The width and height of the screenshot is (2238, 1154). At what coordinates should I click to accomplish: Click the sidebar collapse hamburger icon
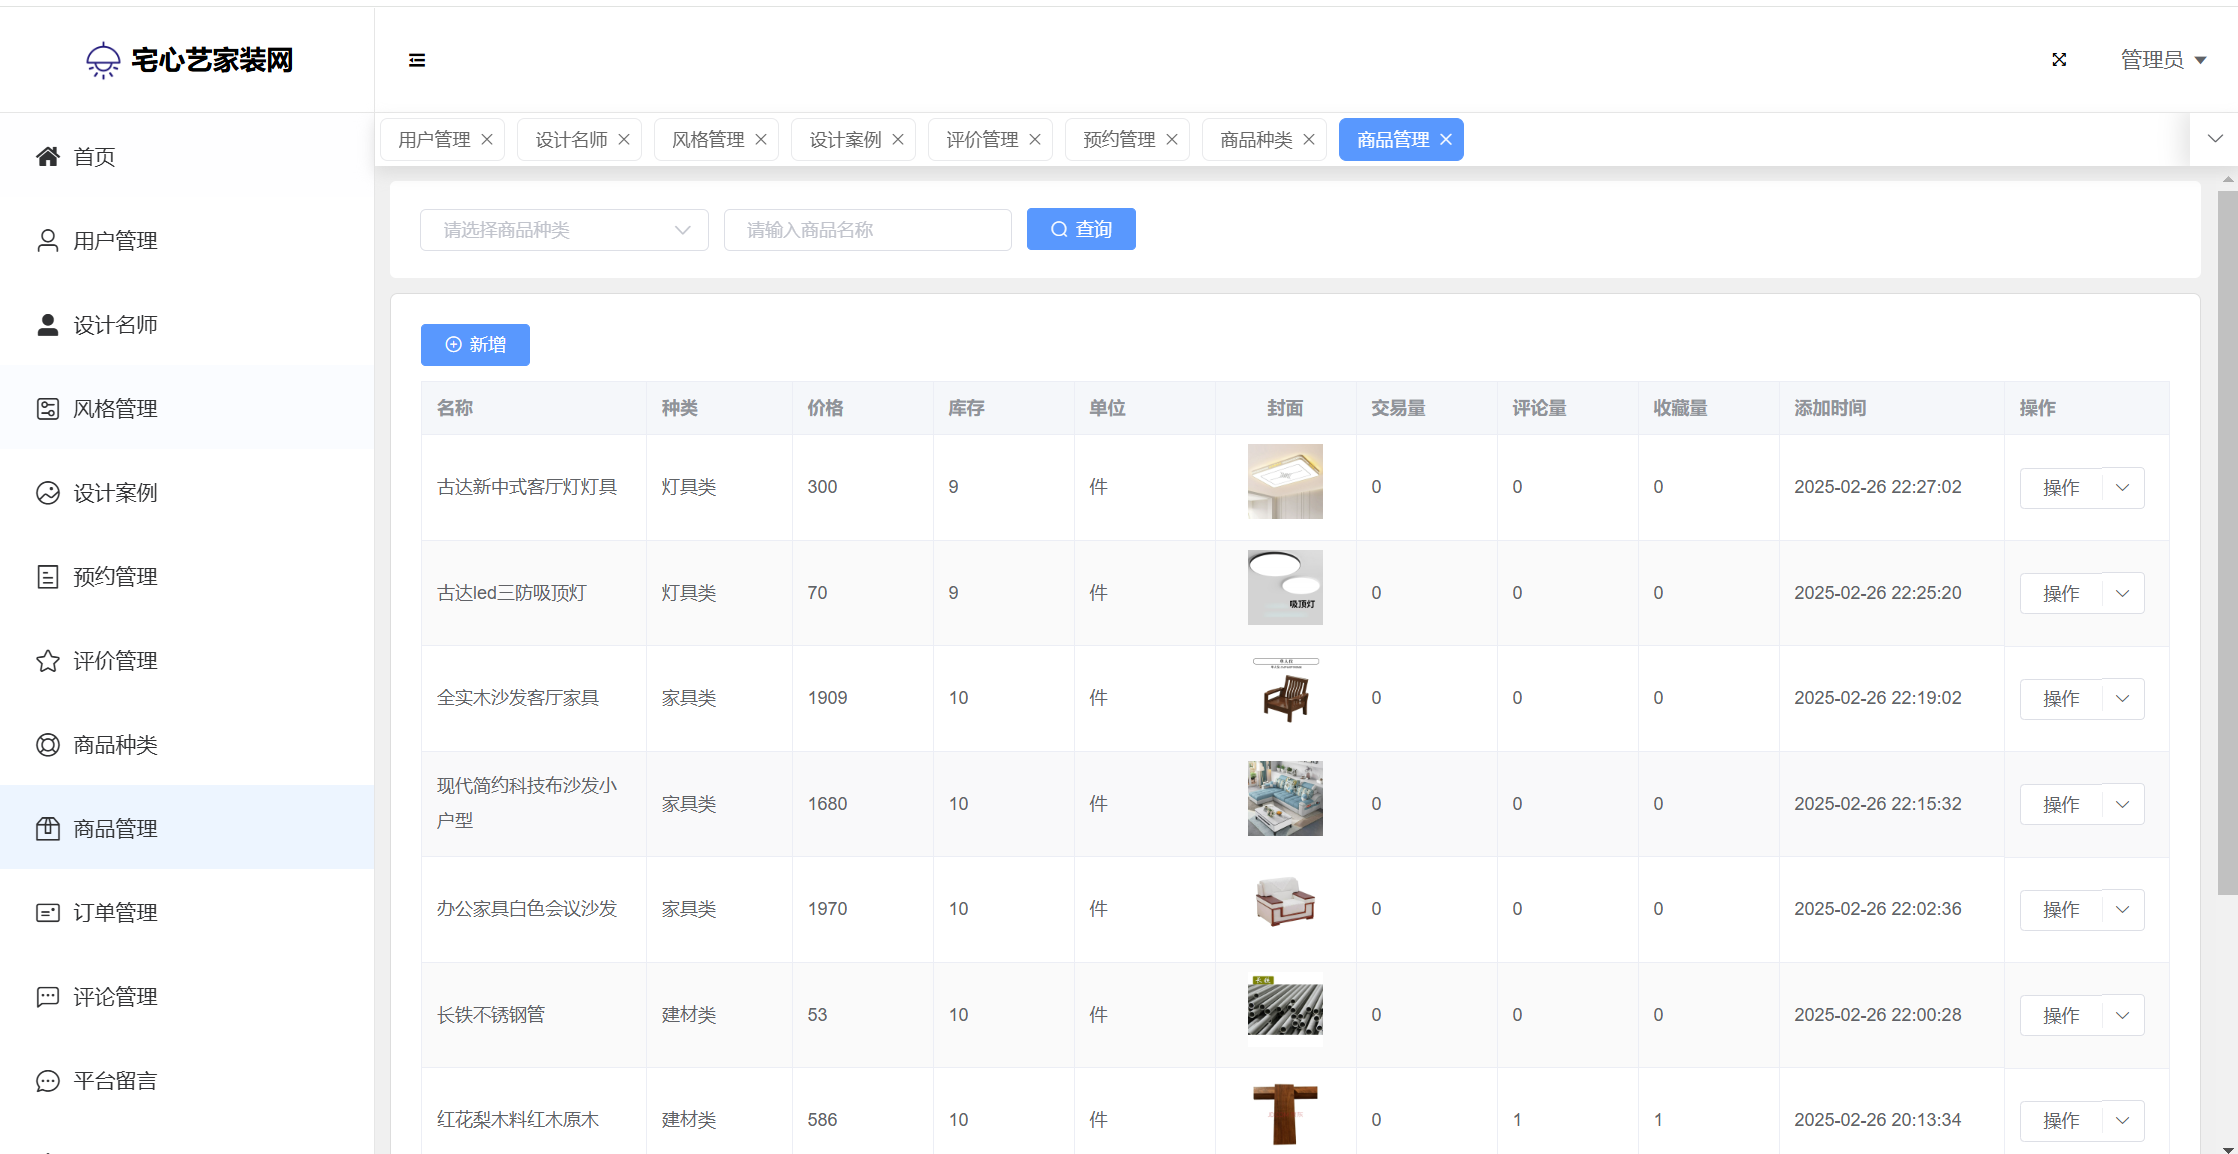click(x=417, y=60)
